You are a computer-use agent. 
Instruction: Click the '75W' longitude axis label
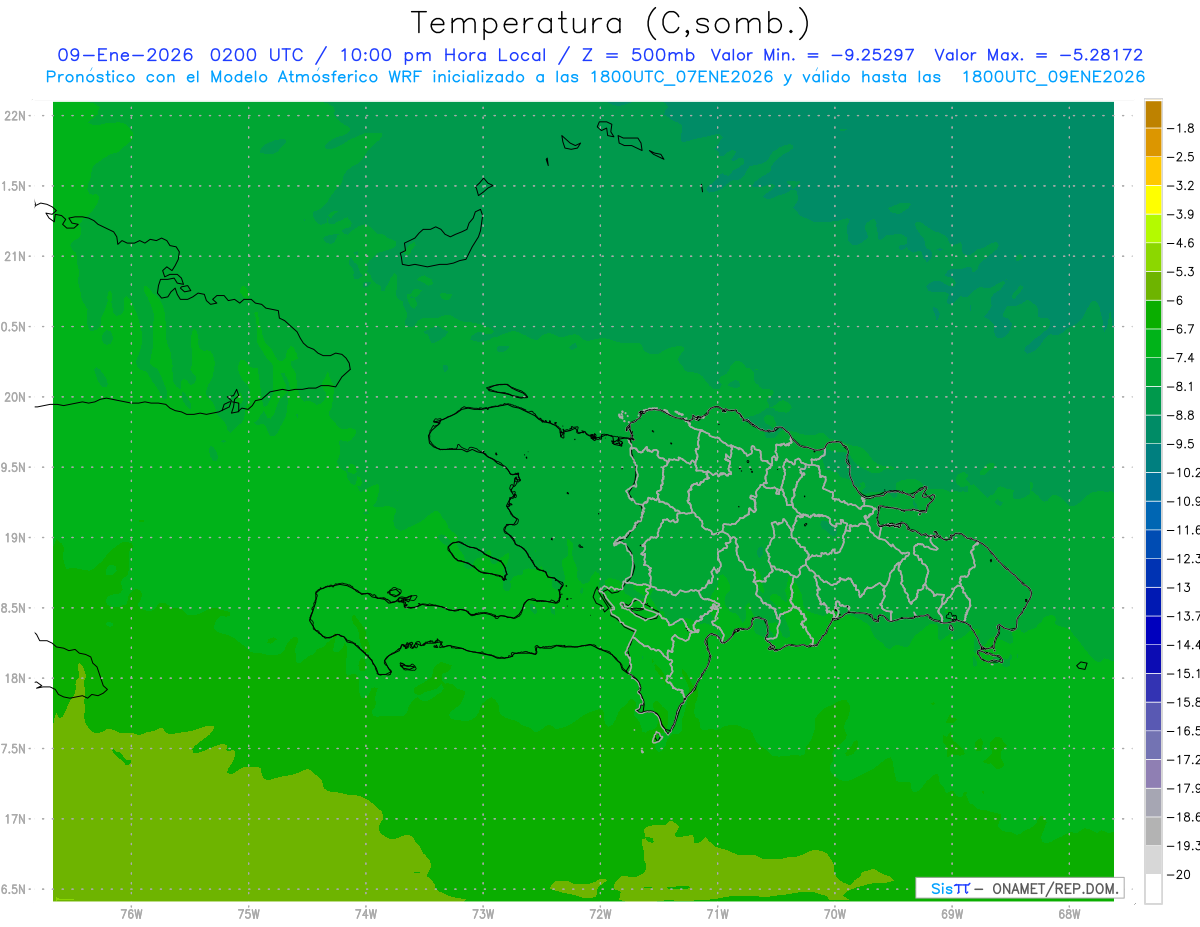tap(249, 914)
